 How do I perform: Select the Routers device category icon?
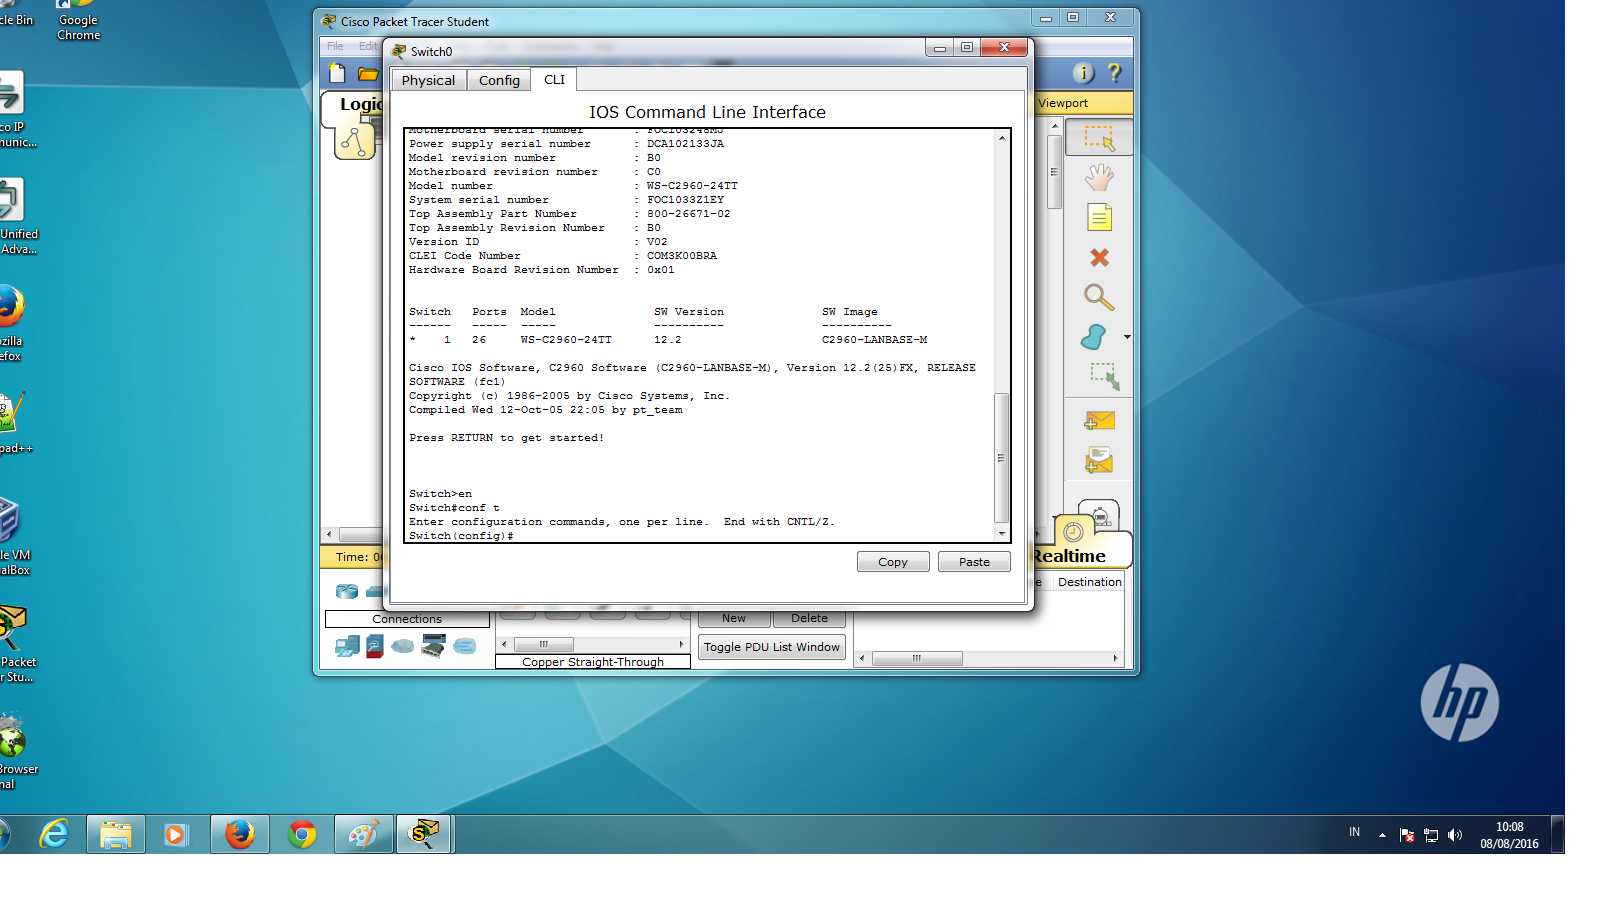(346, 591)
